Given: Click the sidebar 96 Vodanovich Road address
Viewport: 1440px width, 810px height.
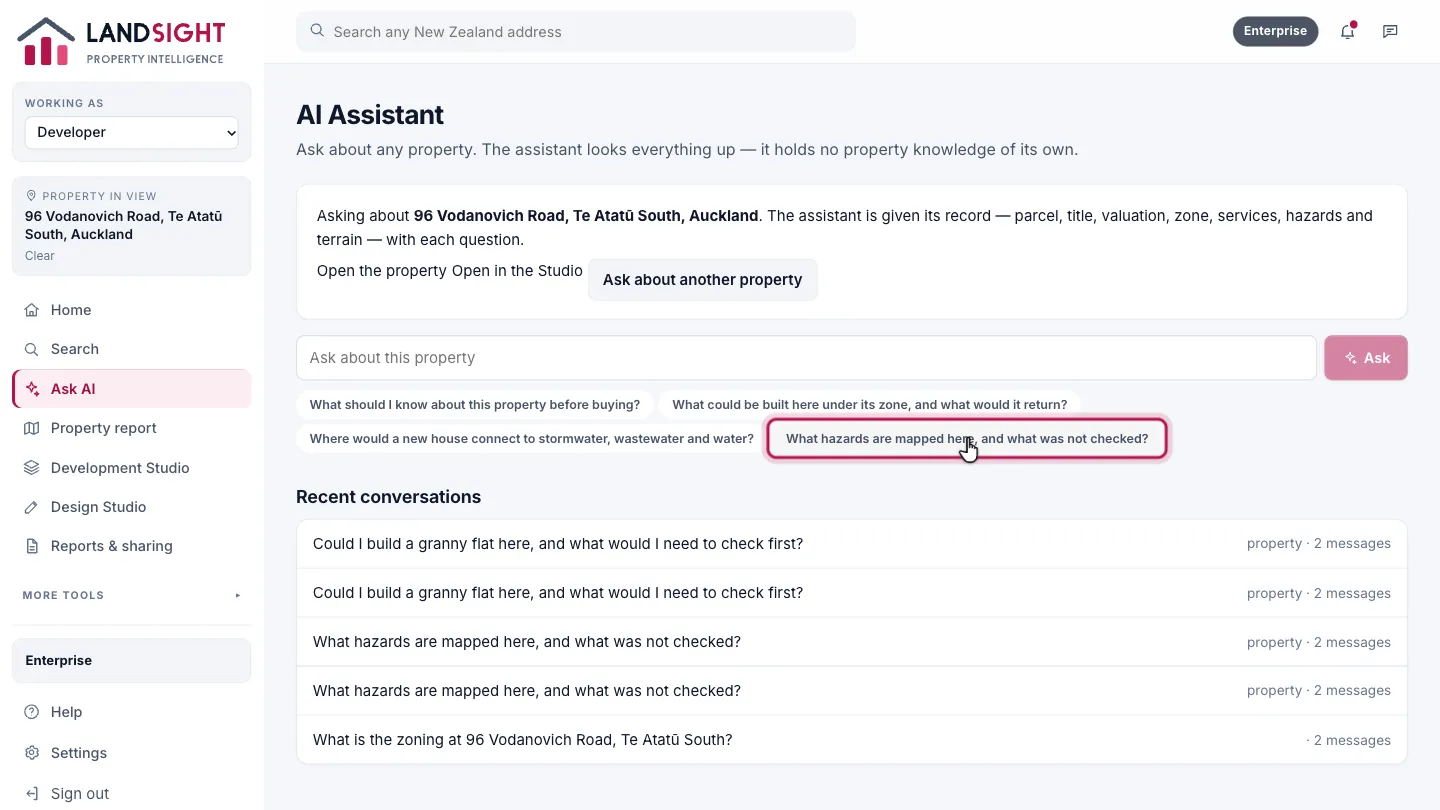Looking at the screenshot, I should coord(124,225).
